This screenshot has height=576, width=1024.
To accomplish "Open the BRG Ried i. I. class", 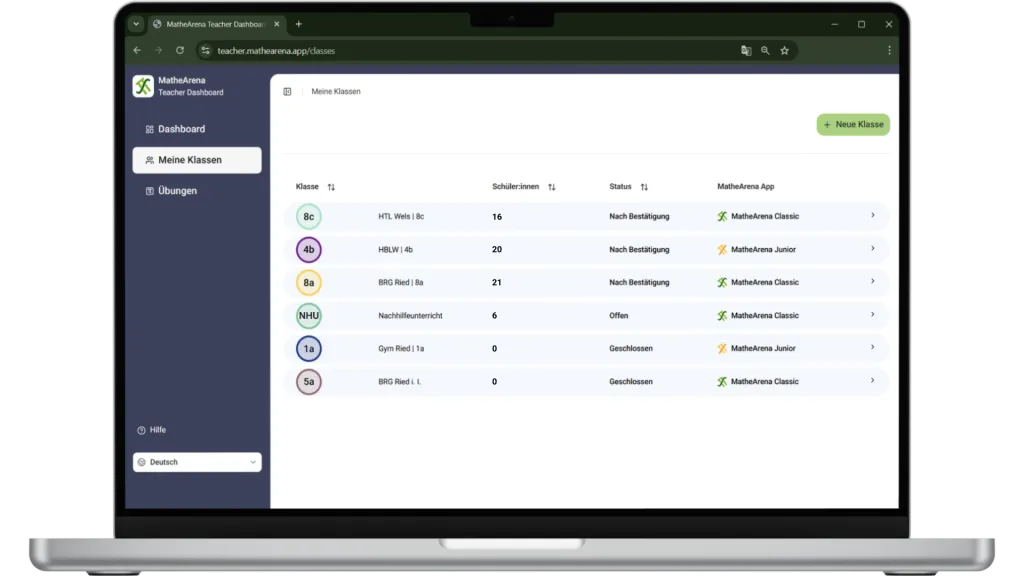I will [586, 382].
